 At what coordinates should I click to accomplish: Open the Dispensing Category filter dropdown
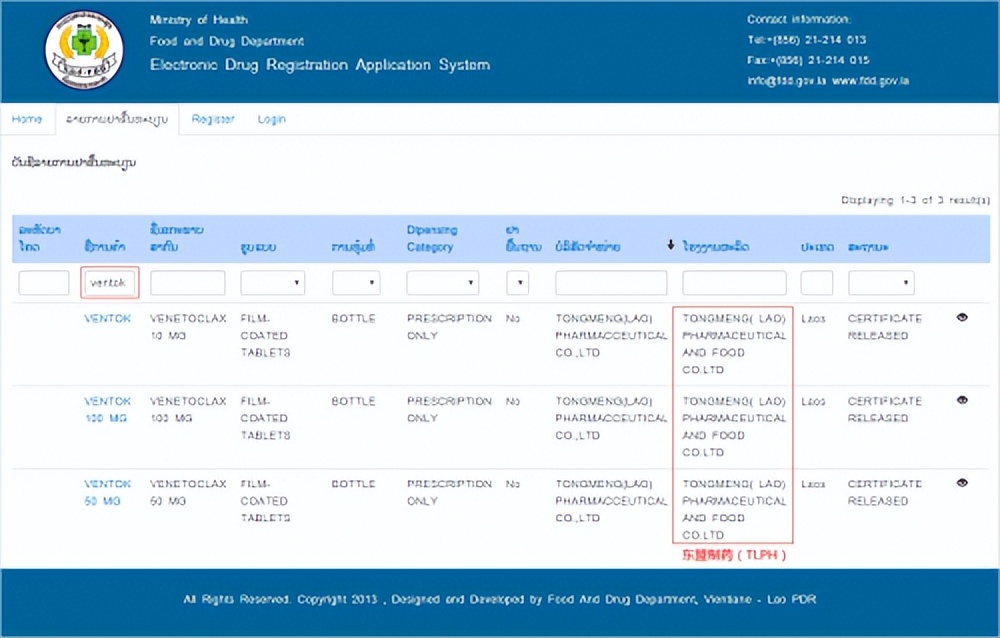(x=442, y=283)
